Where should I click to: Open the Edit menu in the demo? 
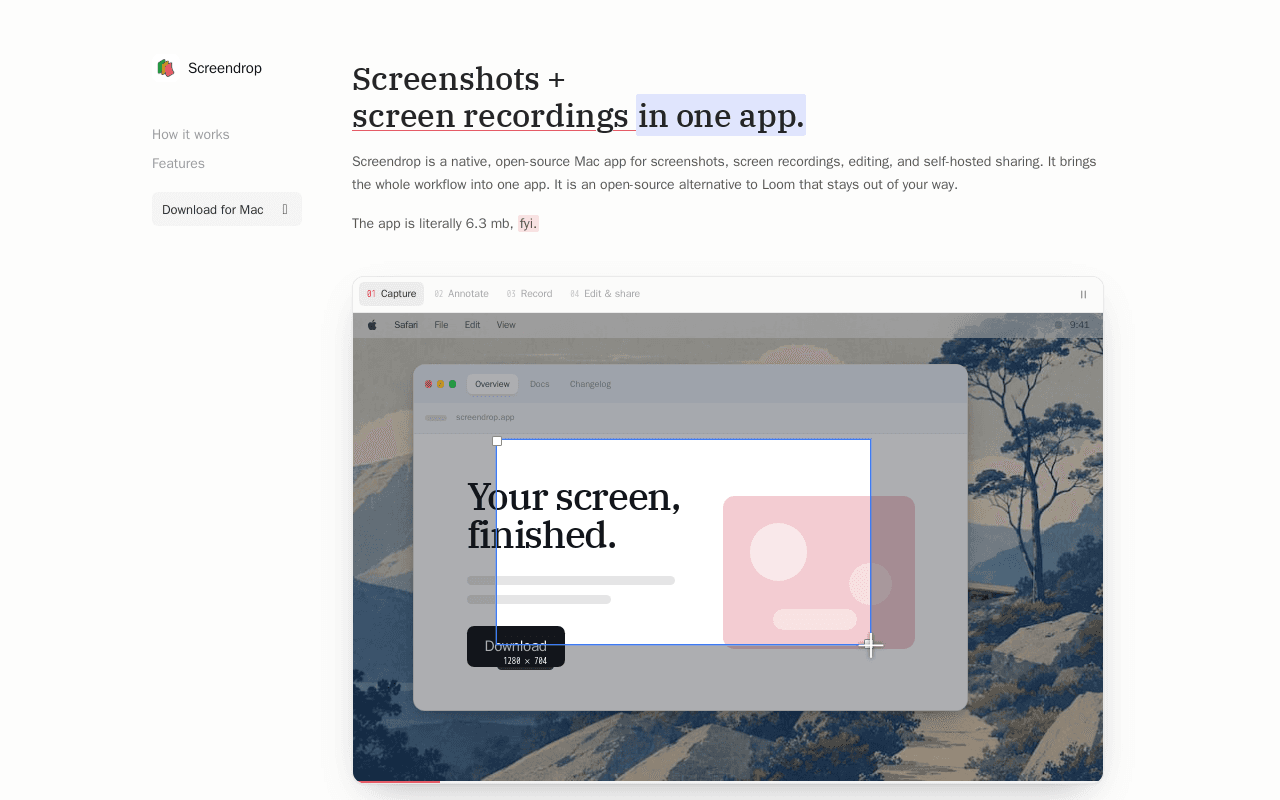click(x=472, y=325)
